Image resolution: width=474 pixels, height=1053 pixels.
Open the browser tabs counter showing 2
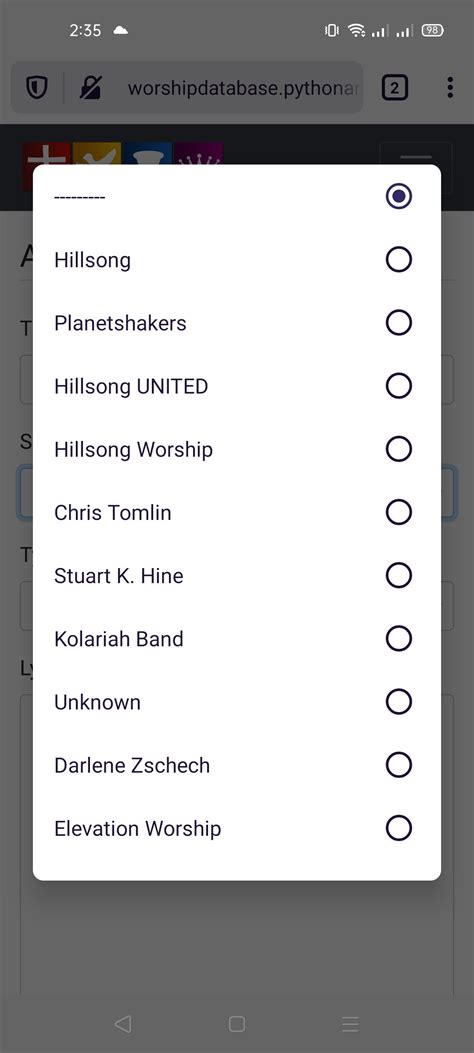395,87
